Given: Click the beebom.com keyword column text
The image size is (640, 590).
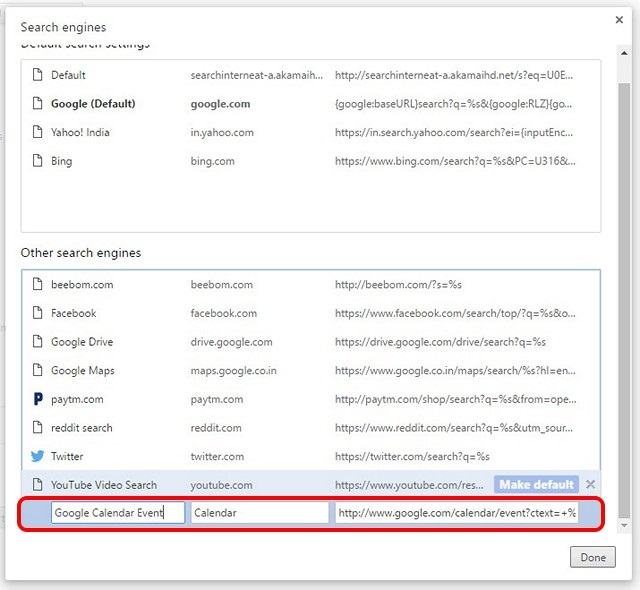Looking at the screenshot, I should tap(222, 284).
